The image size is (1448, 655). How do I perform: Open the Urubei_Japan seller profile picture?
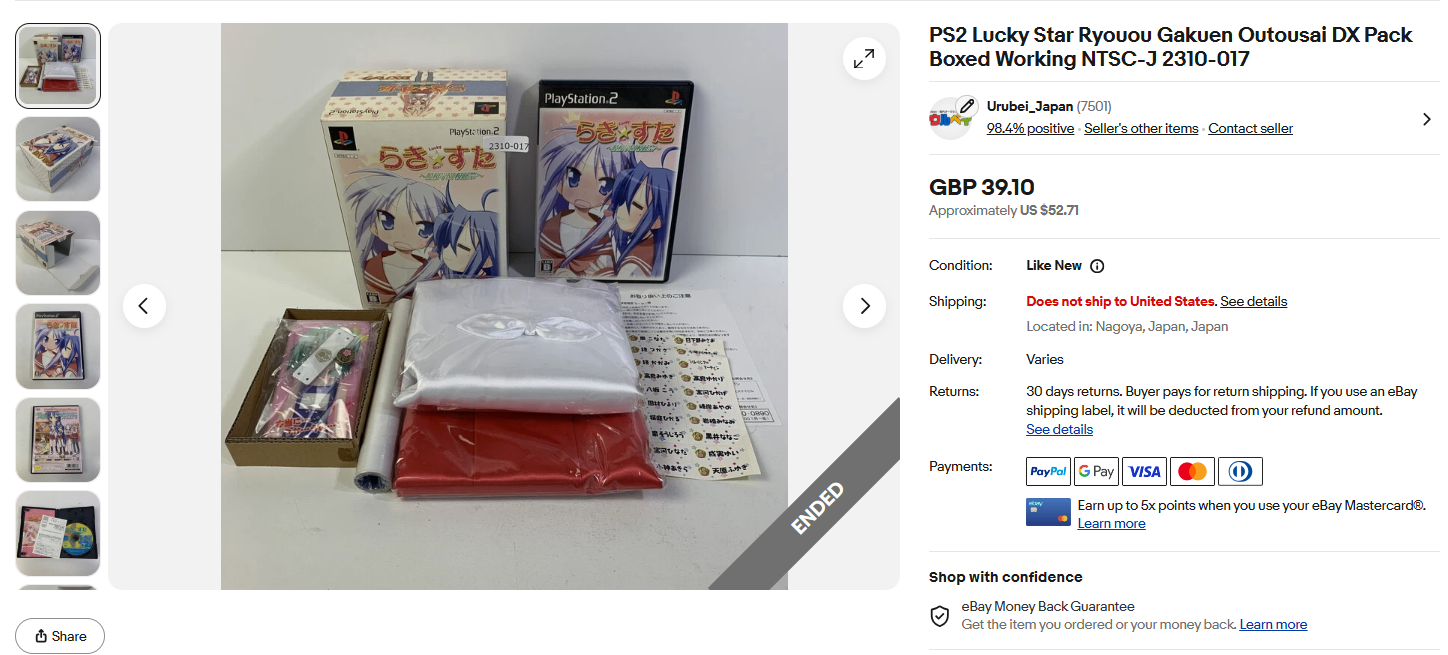point(950,118)
